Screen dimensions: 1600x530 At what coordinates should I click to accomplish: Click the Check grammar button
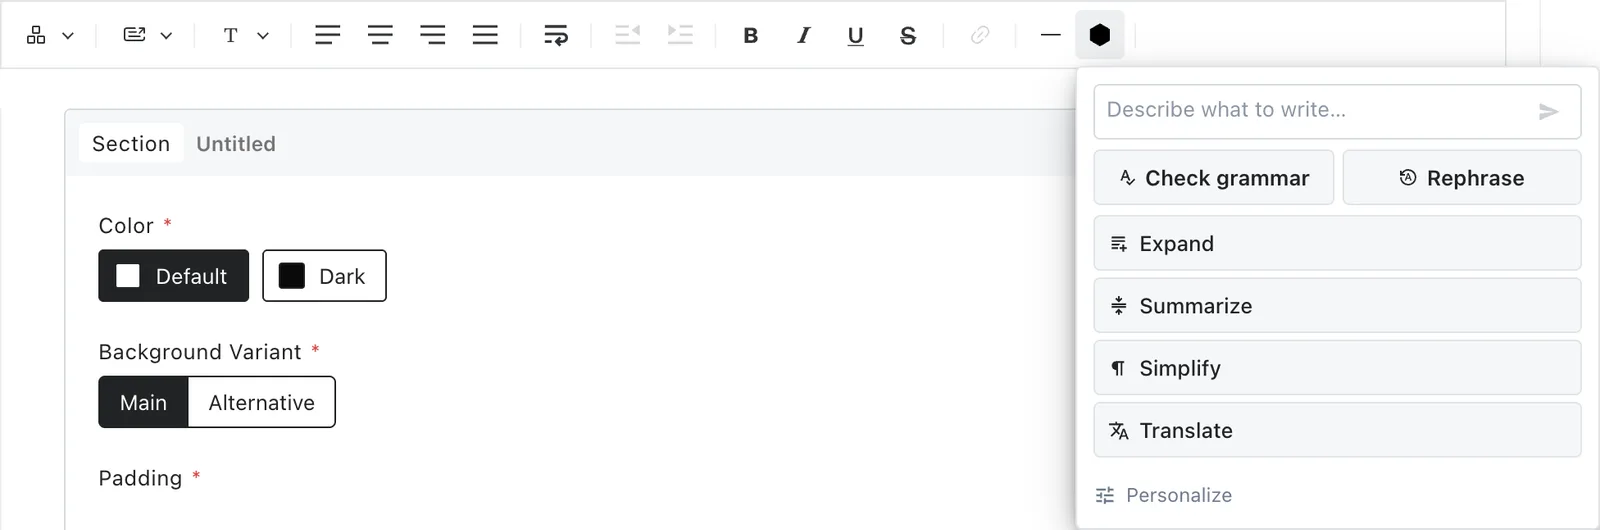click(1214, 178)
